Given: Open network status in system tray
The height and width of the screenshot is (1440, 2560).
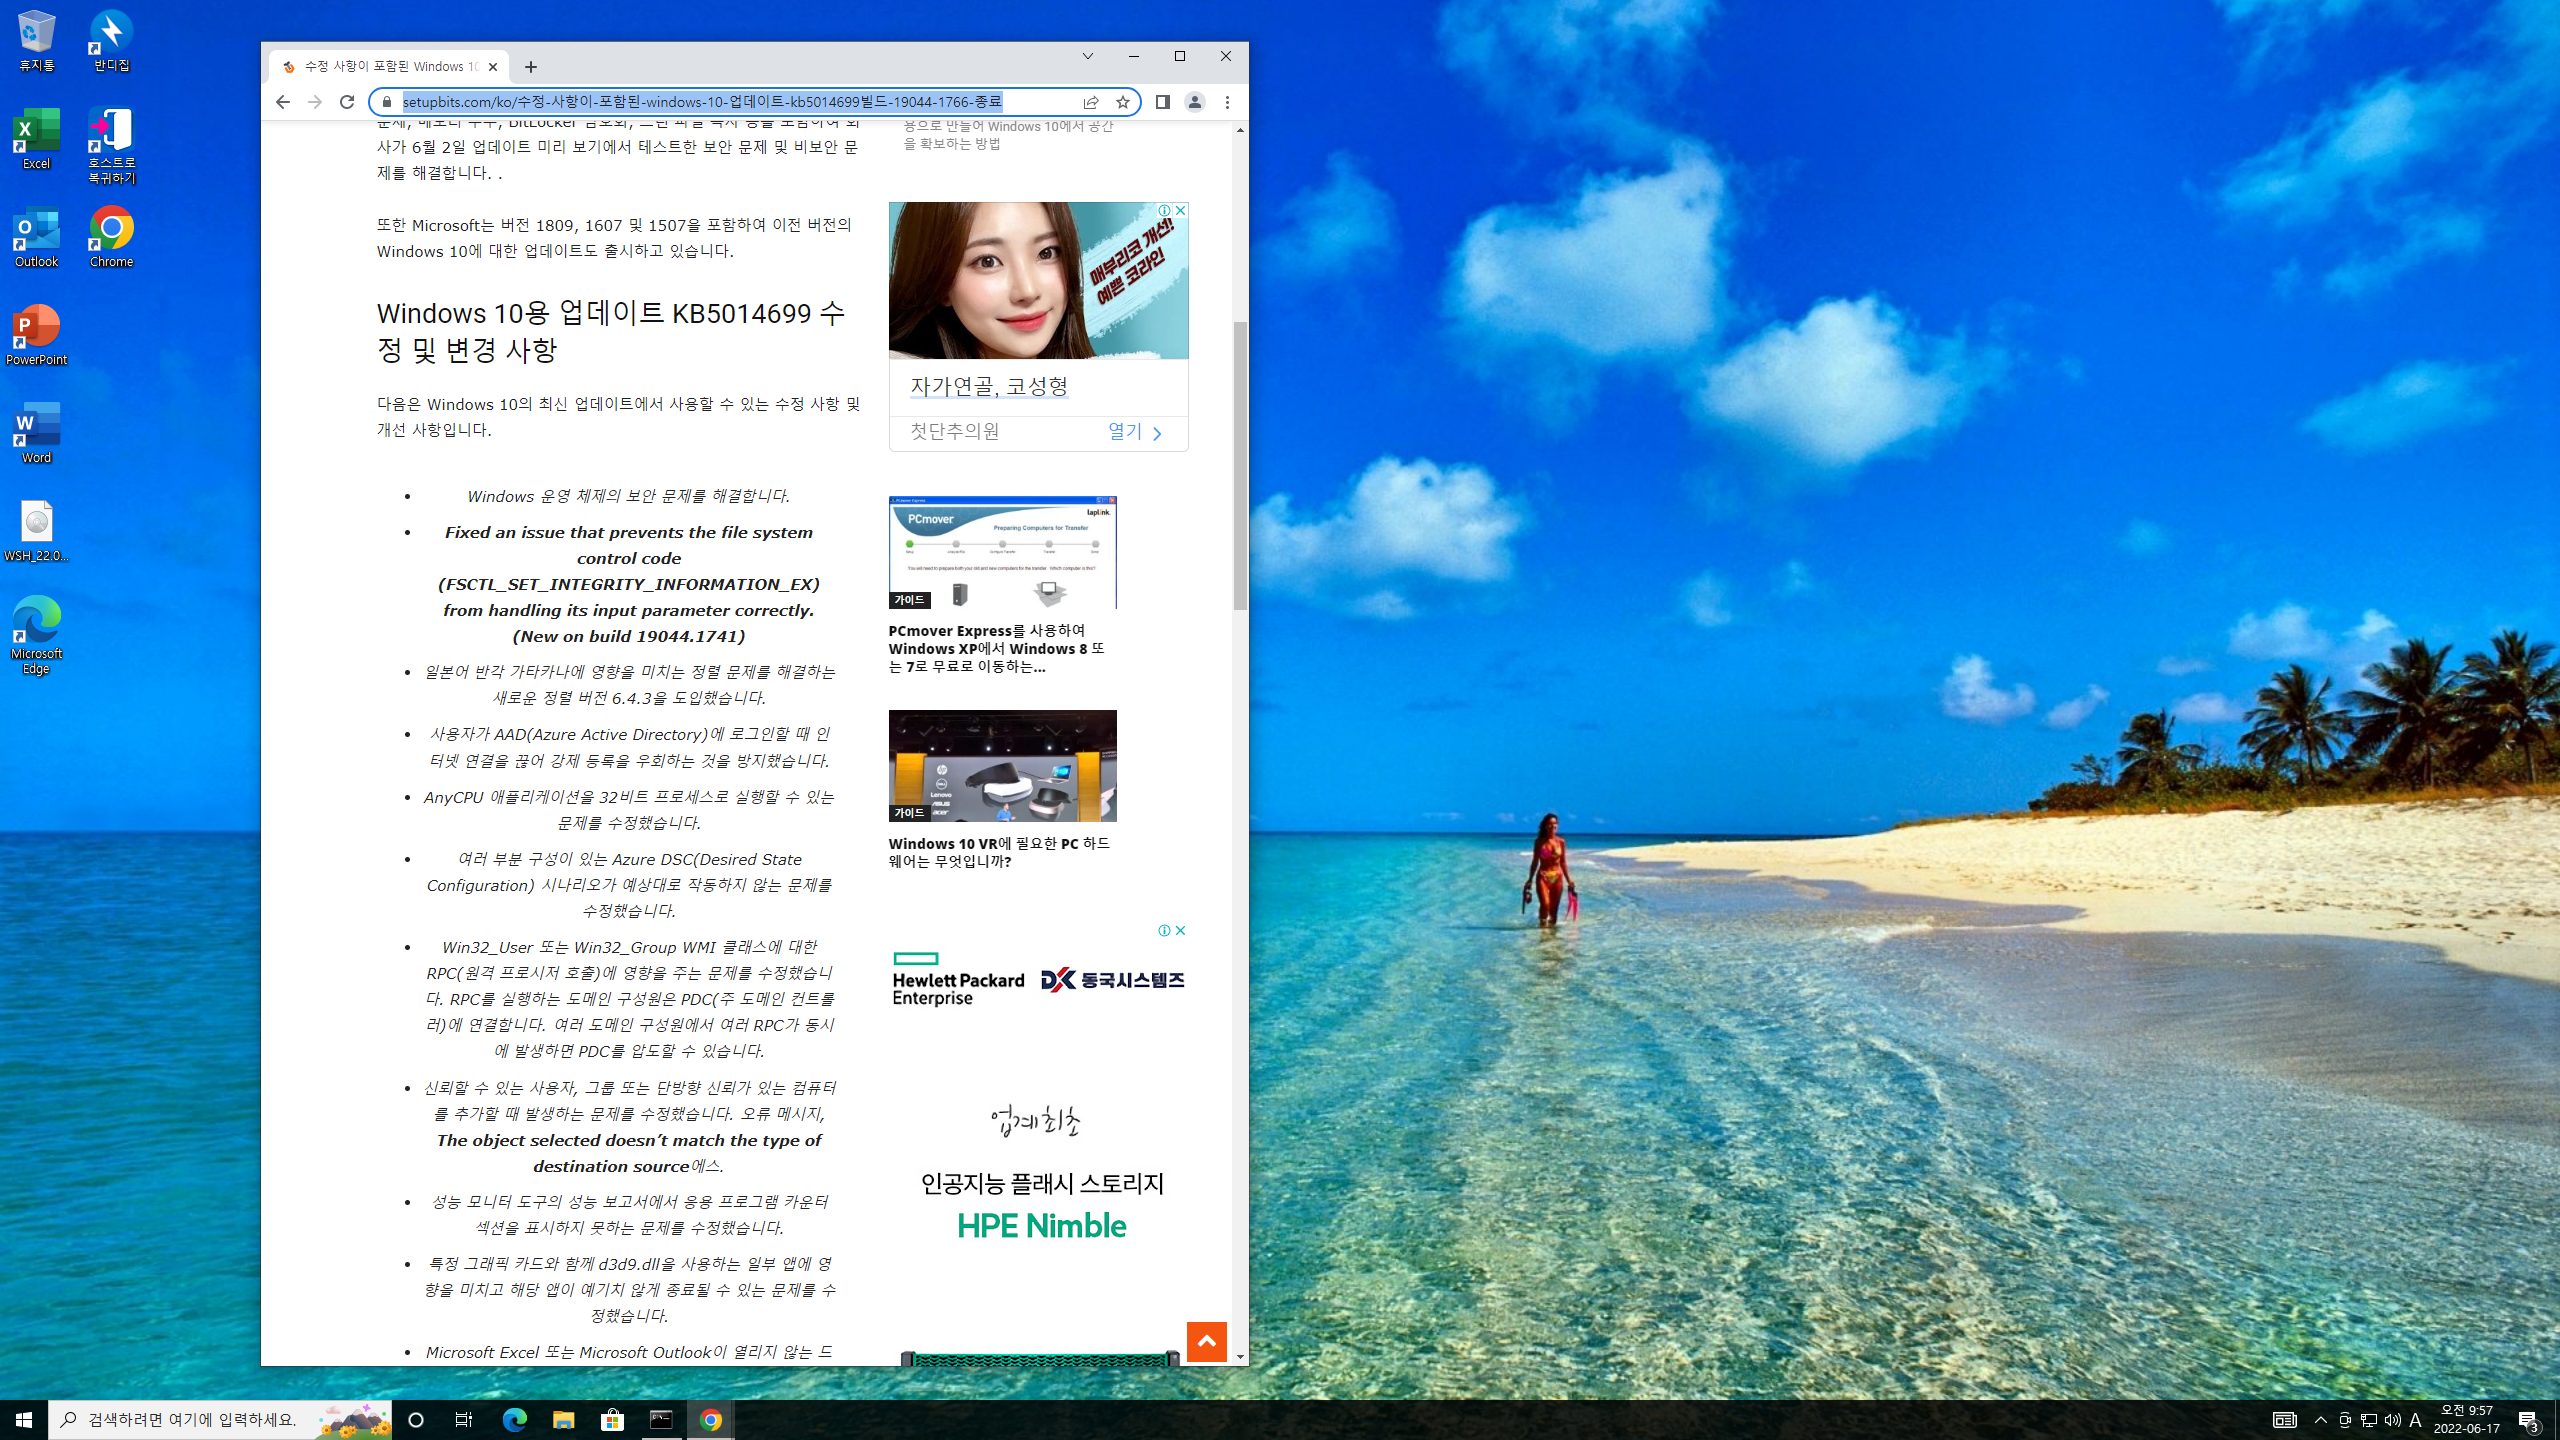Looking at the screenshot, I should point(2369,1420).
